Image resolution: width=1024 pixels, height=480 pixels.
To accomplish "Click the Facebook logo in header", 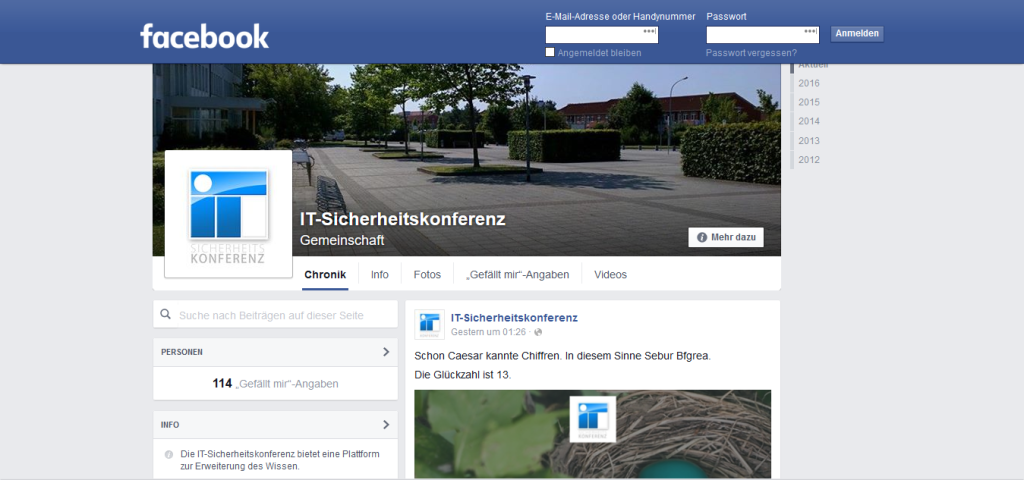I will pyautogui.click(x=204, y=36).
